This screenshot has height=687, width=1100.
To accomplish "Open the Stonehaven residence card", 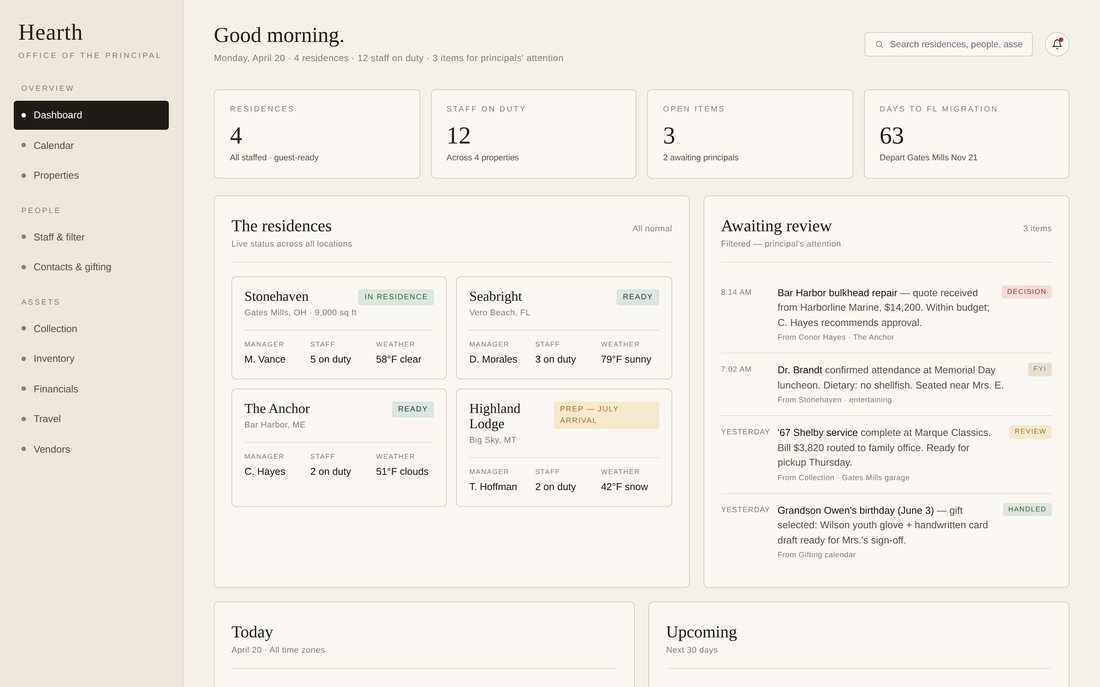I will (339, 328).
